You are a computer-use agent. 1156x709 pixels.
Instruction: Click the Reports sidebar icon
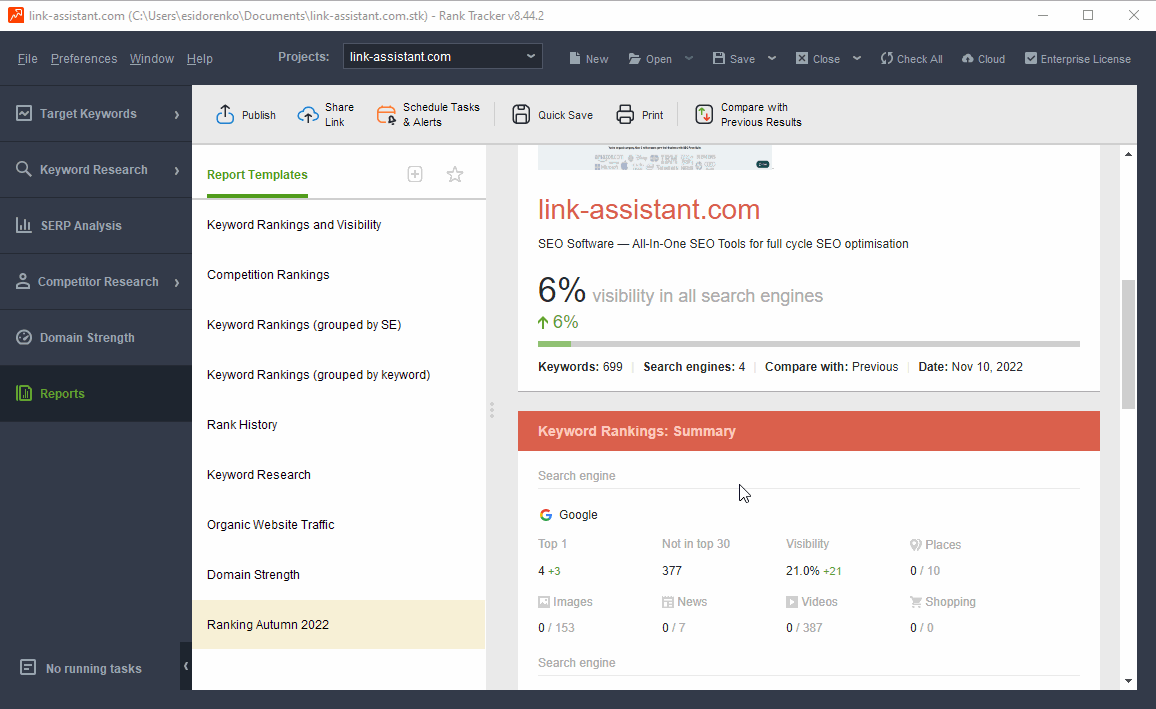24,393
